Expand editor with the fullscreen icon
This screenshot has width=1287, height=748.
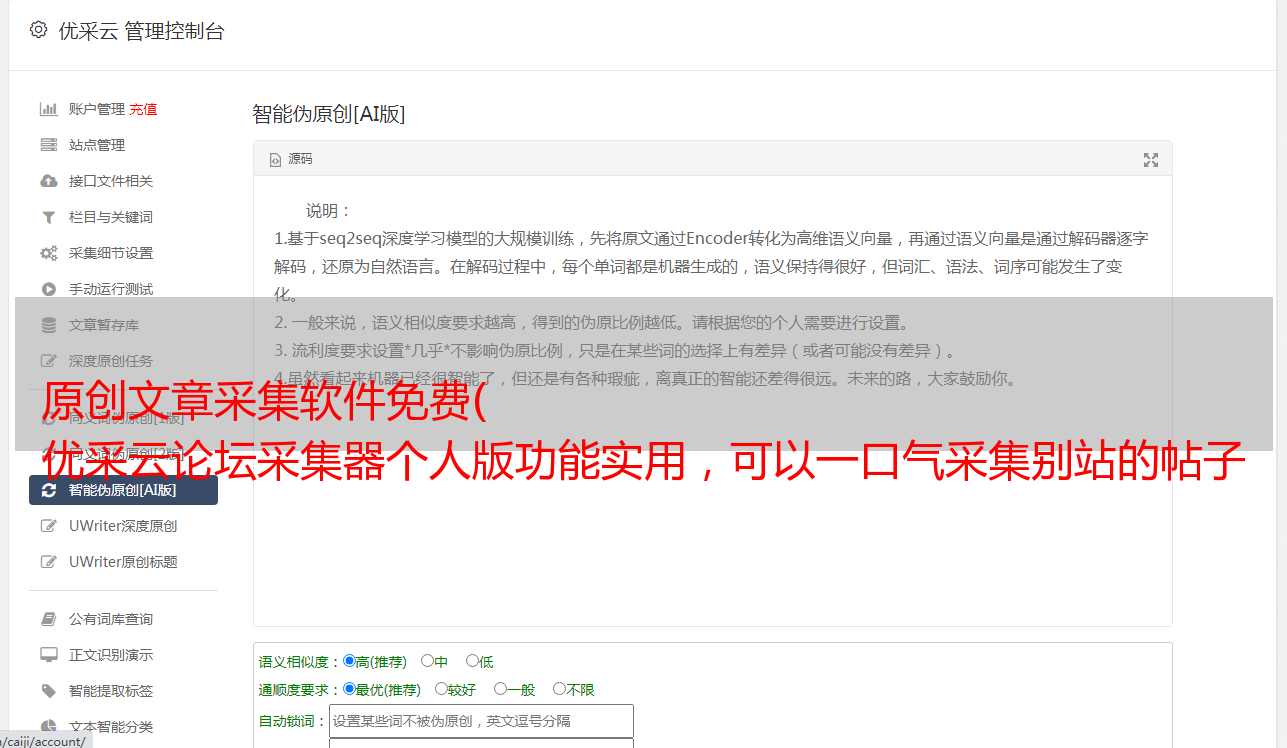1151,160
